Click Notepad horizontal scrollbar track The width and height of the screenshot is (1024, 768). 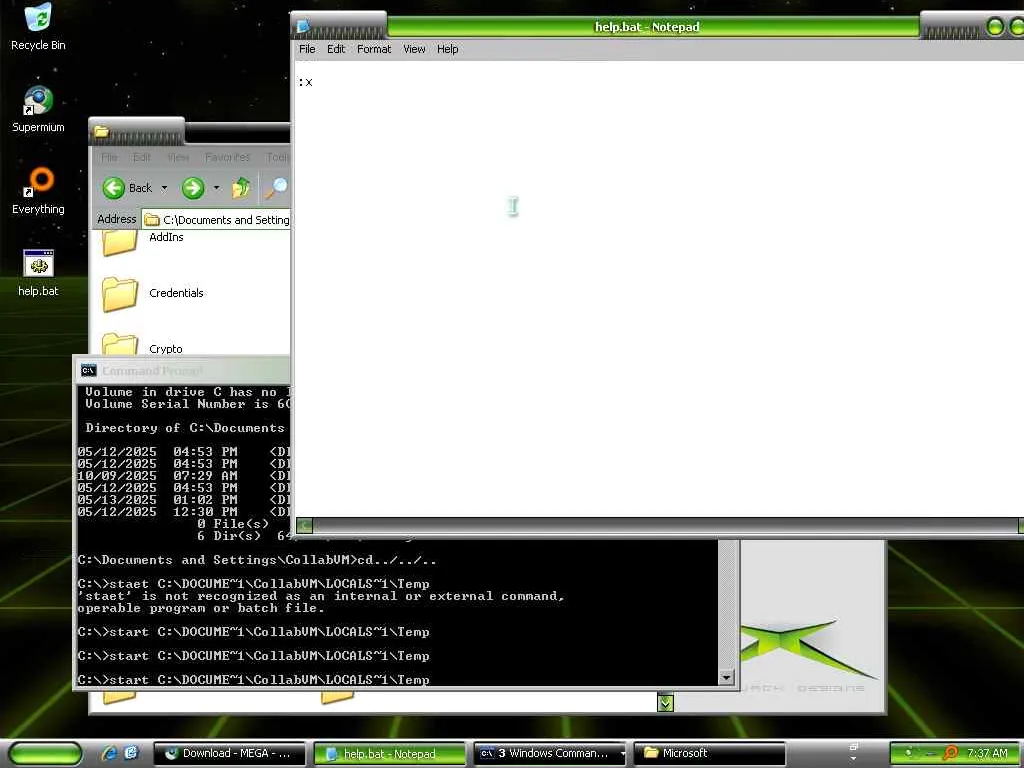[665, 525]
